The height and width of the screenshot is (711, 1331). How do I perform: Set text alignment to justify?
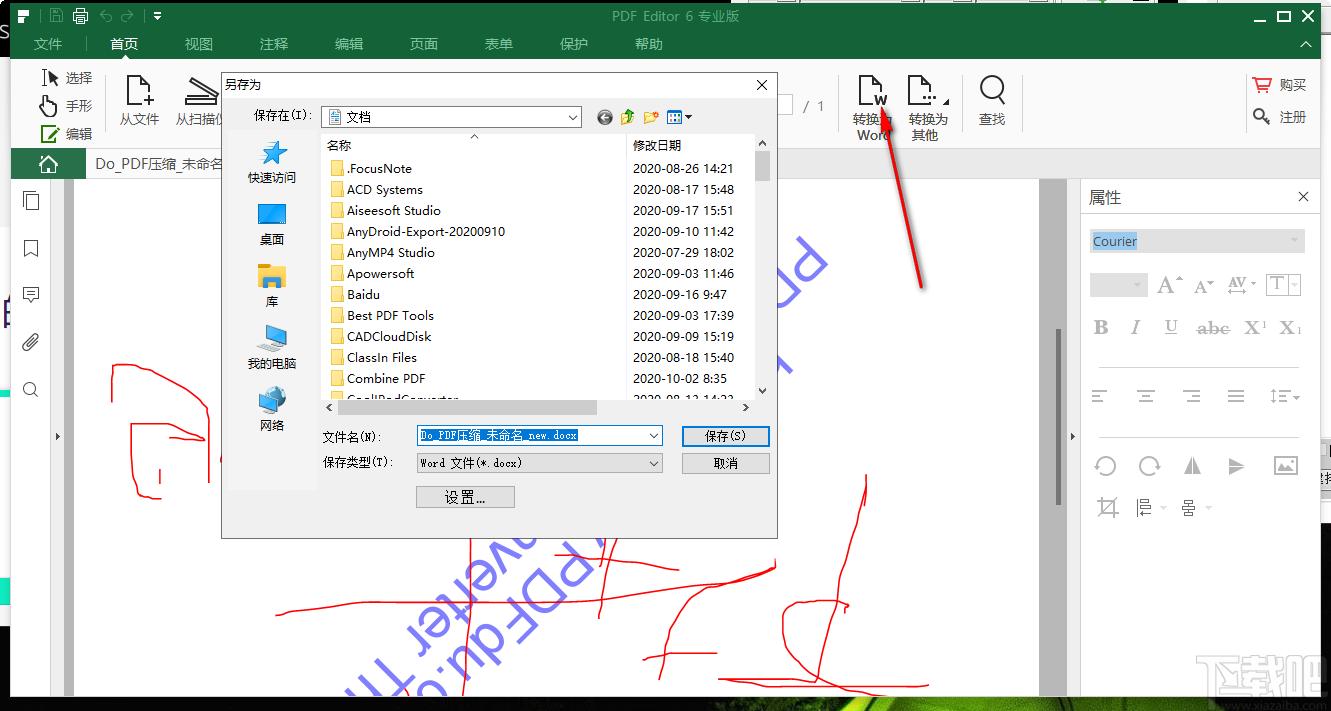[1236, 396]
